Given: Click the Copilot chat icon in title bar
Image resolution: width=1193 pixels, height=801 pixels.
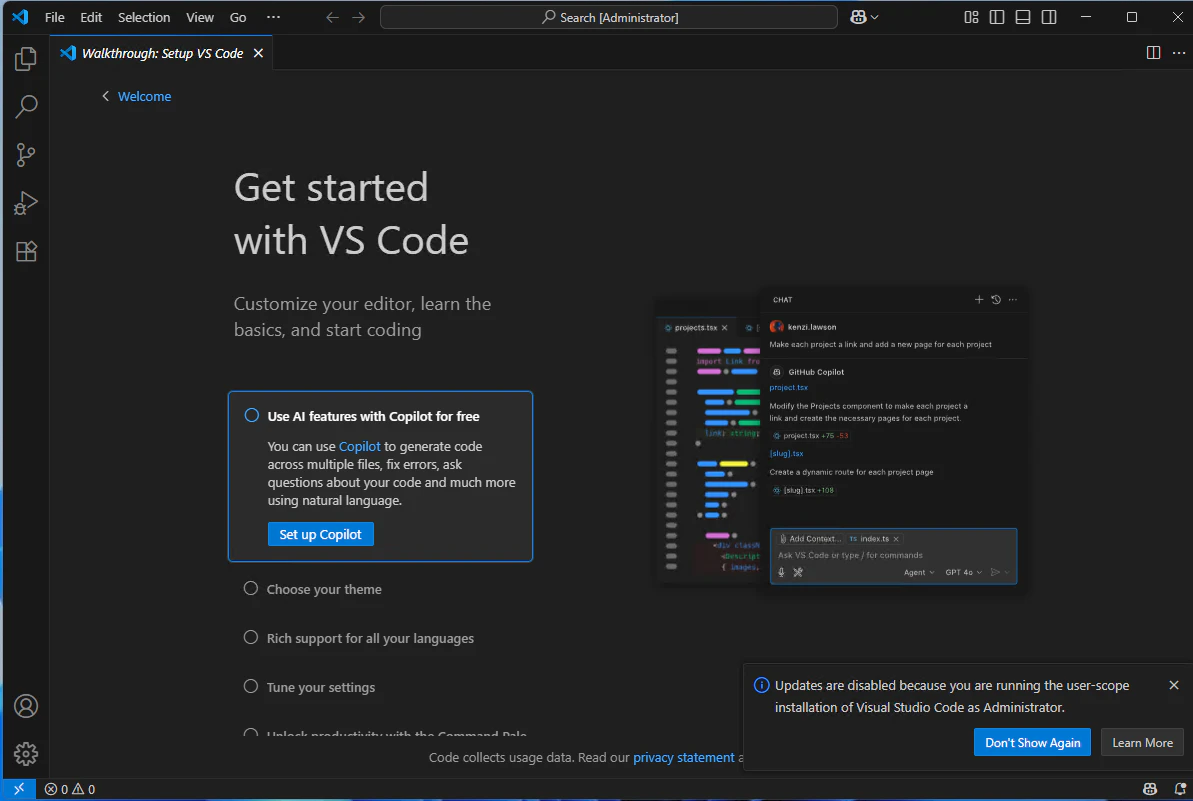Looking at the screenshot, I should click(x=858, y=17).
